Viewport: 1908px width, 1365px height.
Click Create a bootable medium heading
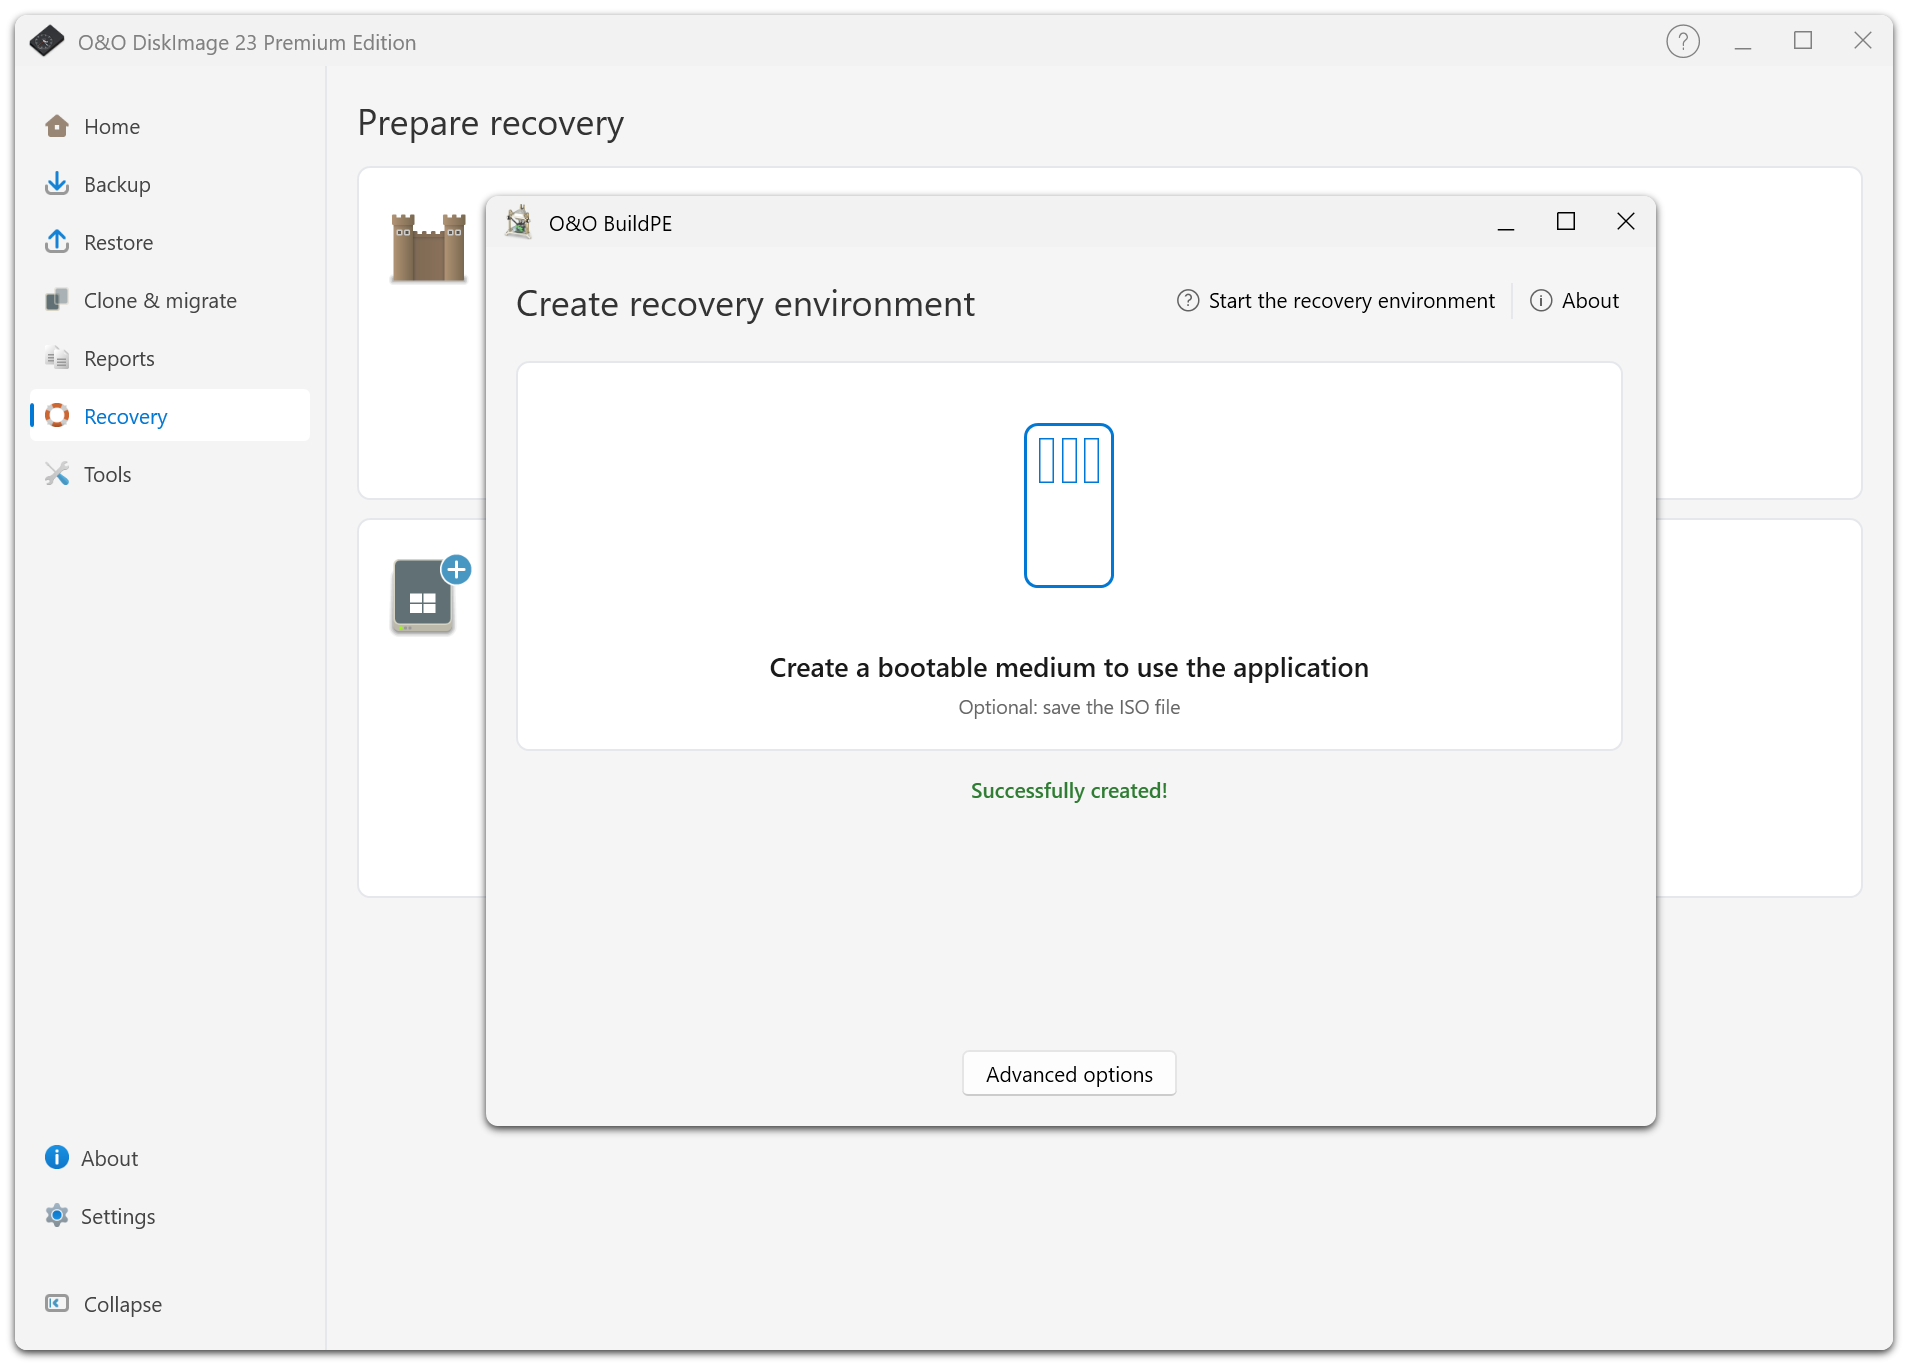pyautogui.click(x=1069, y=668)
